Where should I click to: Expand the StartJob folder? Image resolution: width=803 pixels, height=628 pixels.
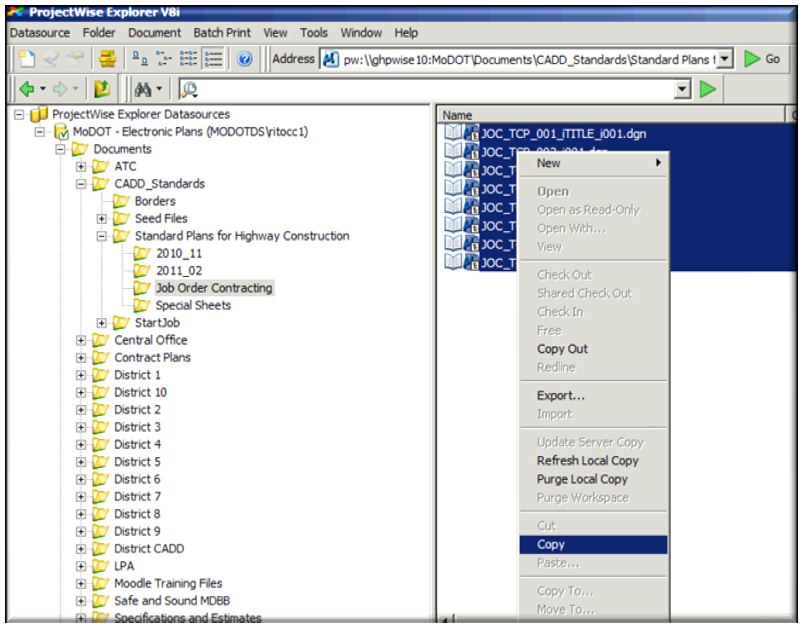[101, 323]
